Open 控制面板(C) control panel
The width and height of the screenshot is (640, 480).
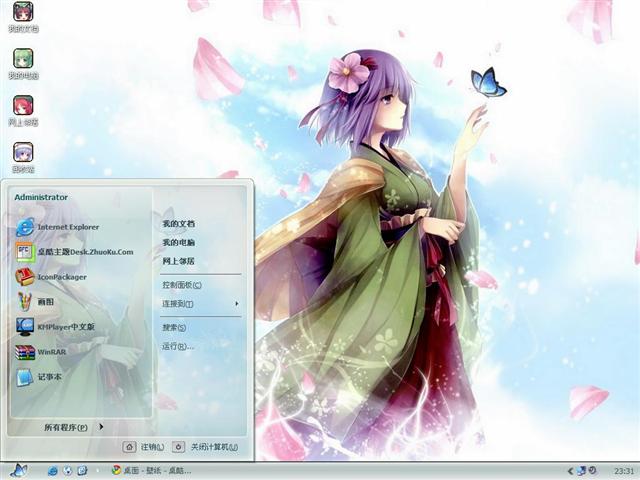182,285
